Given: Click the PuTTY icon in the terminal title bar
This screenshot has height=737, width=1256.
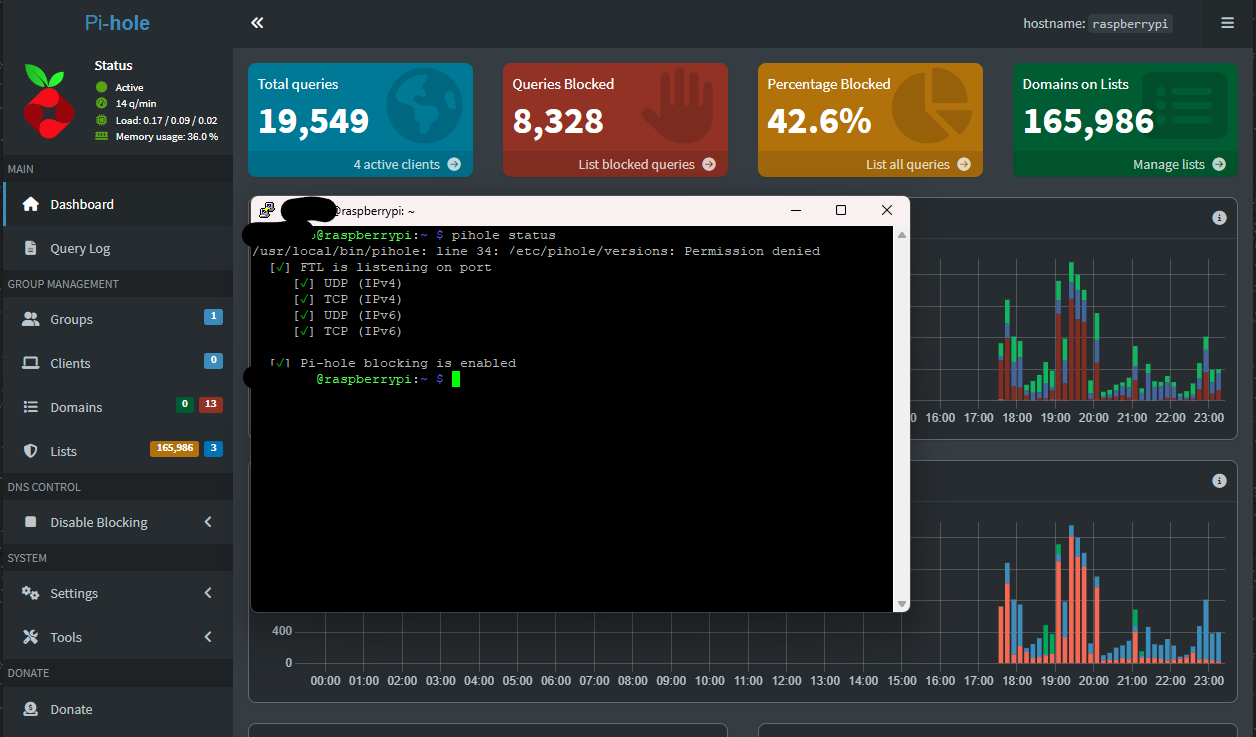Looking at the screenshot, I should click(x=267, y=211).
